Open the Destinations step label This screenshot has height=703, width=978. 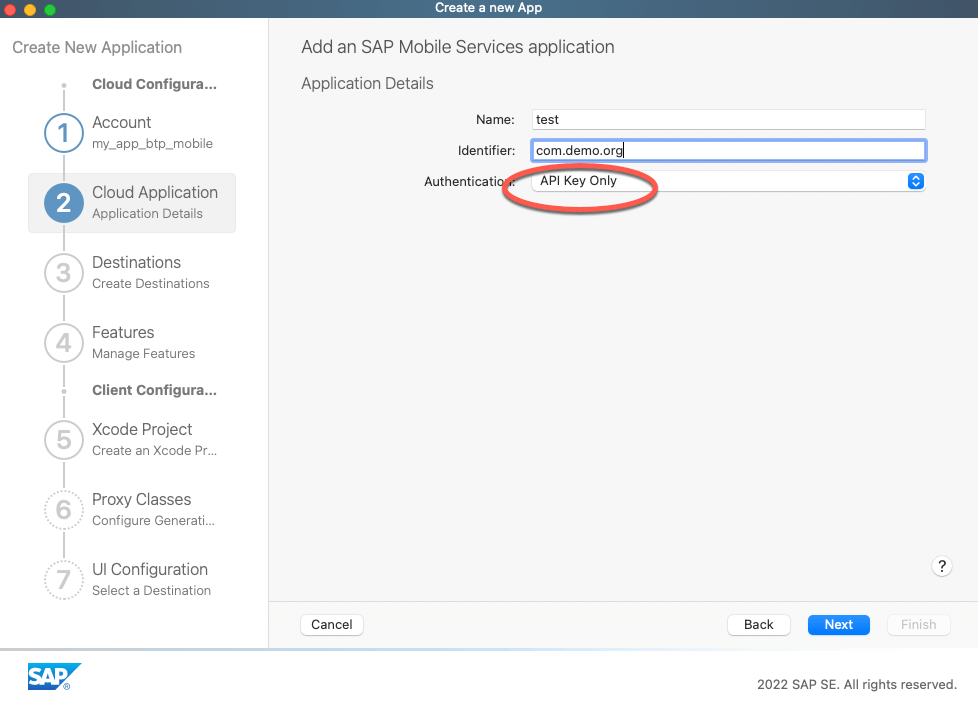click(x=137, y=262)
